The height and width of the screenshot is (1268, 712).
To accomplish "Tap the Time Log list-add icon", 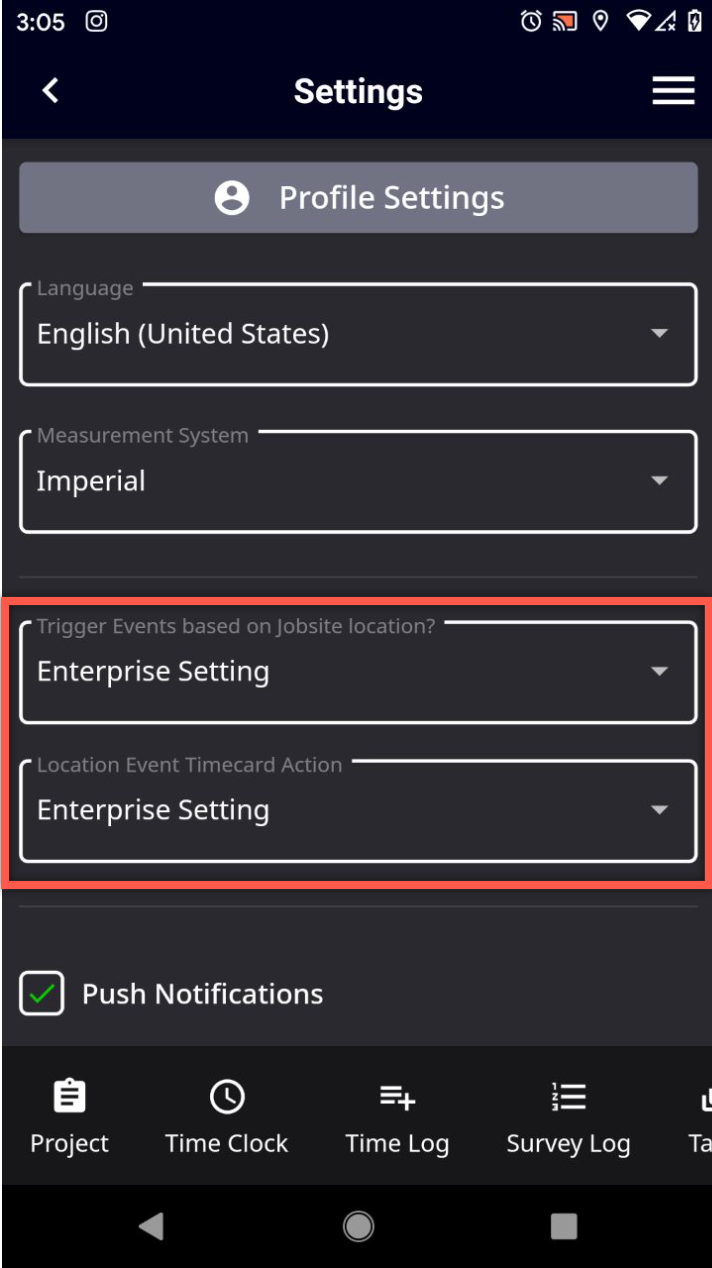I will tap(397, 1097).
